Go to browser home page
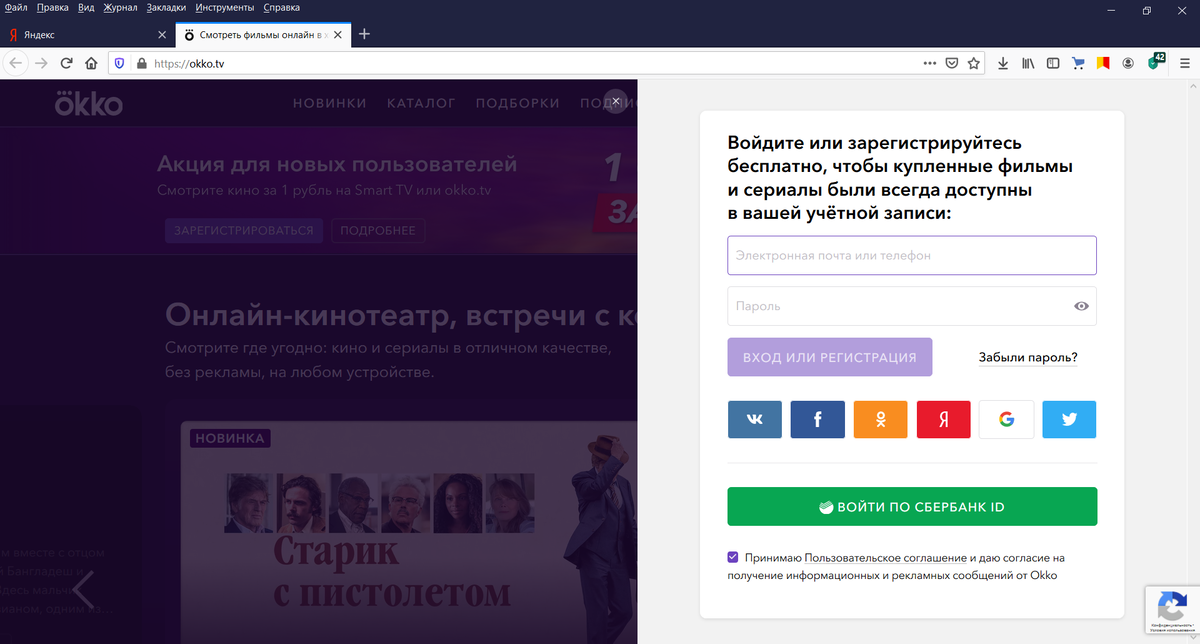 [91, 62]
